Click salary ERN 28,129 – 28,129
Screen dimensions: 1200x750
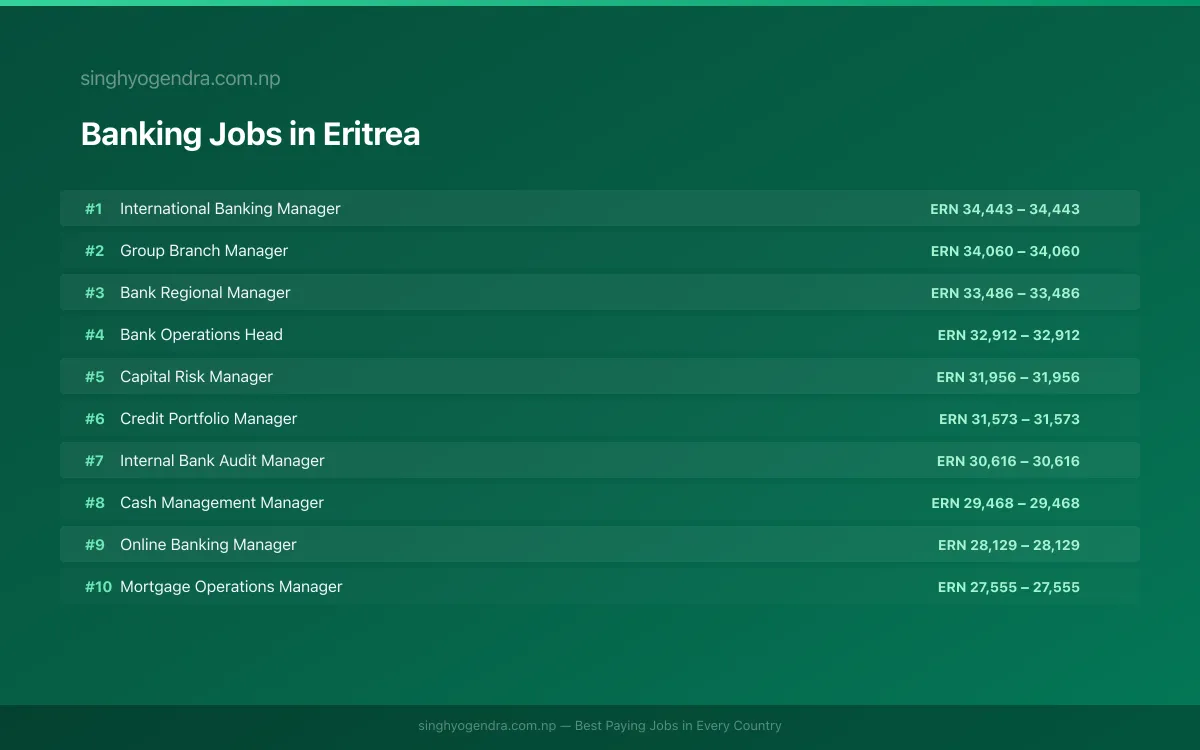click(x=1009, y=545)
